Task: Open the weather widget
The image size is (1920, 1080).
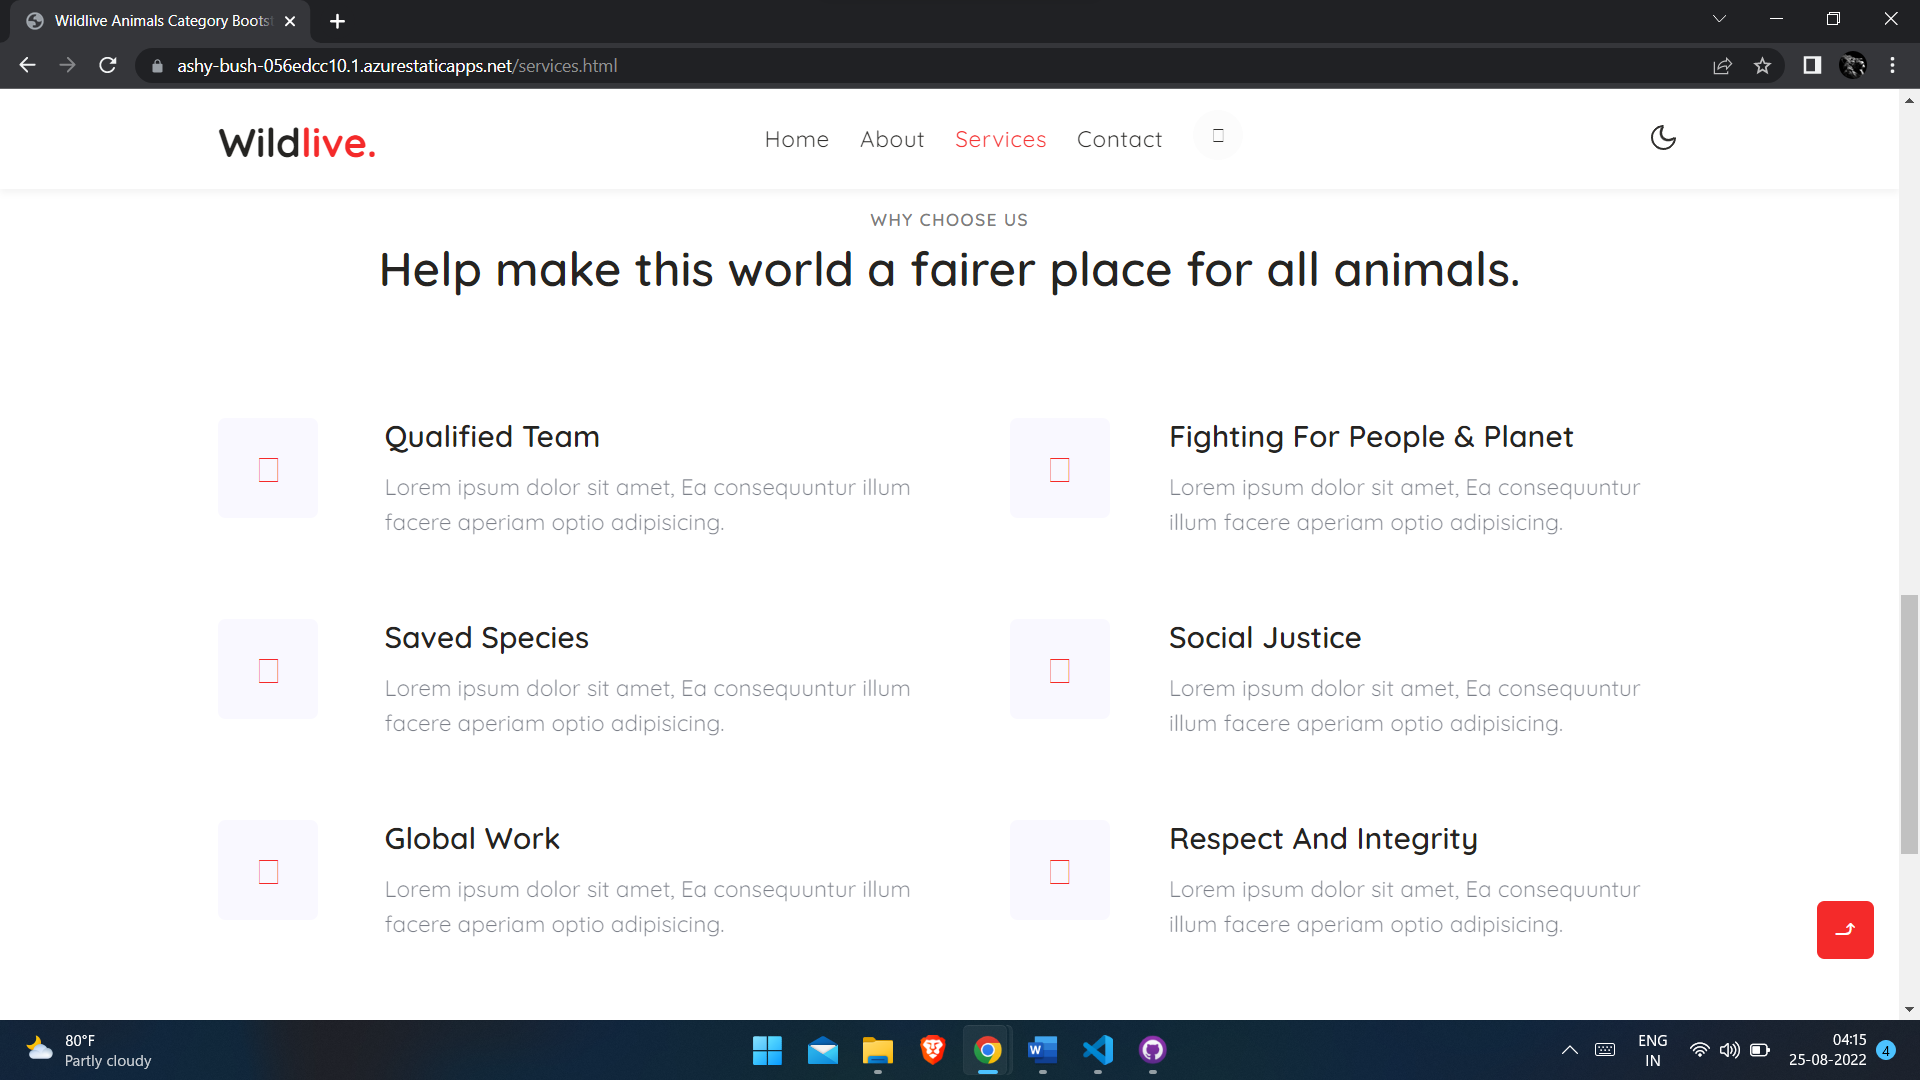Action: point(90,1050)
